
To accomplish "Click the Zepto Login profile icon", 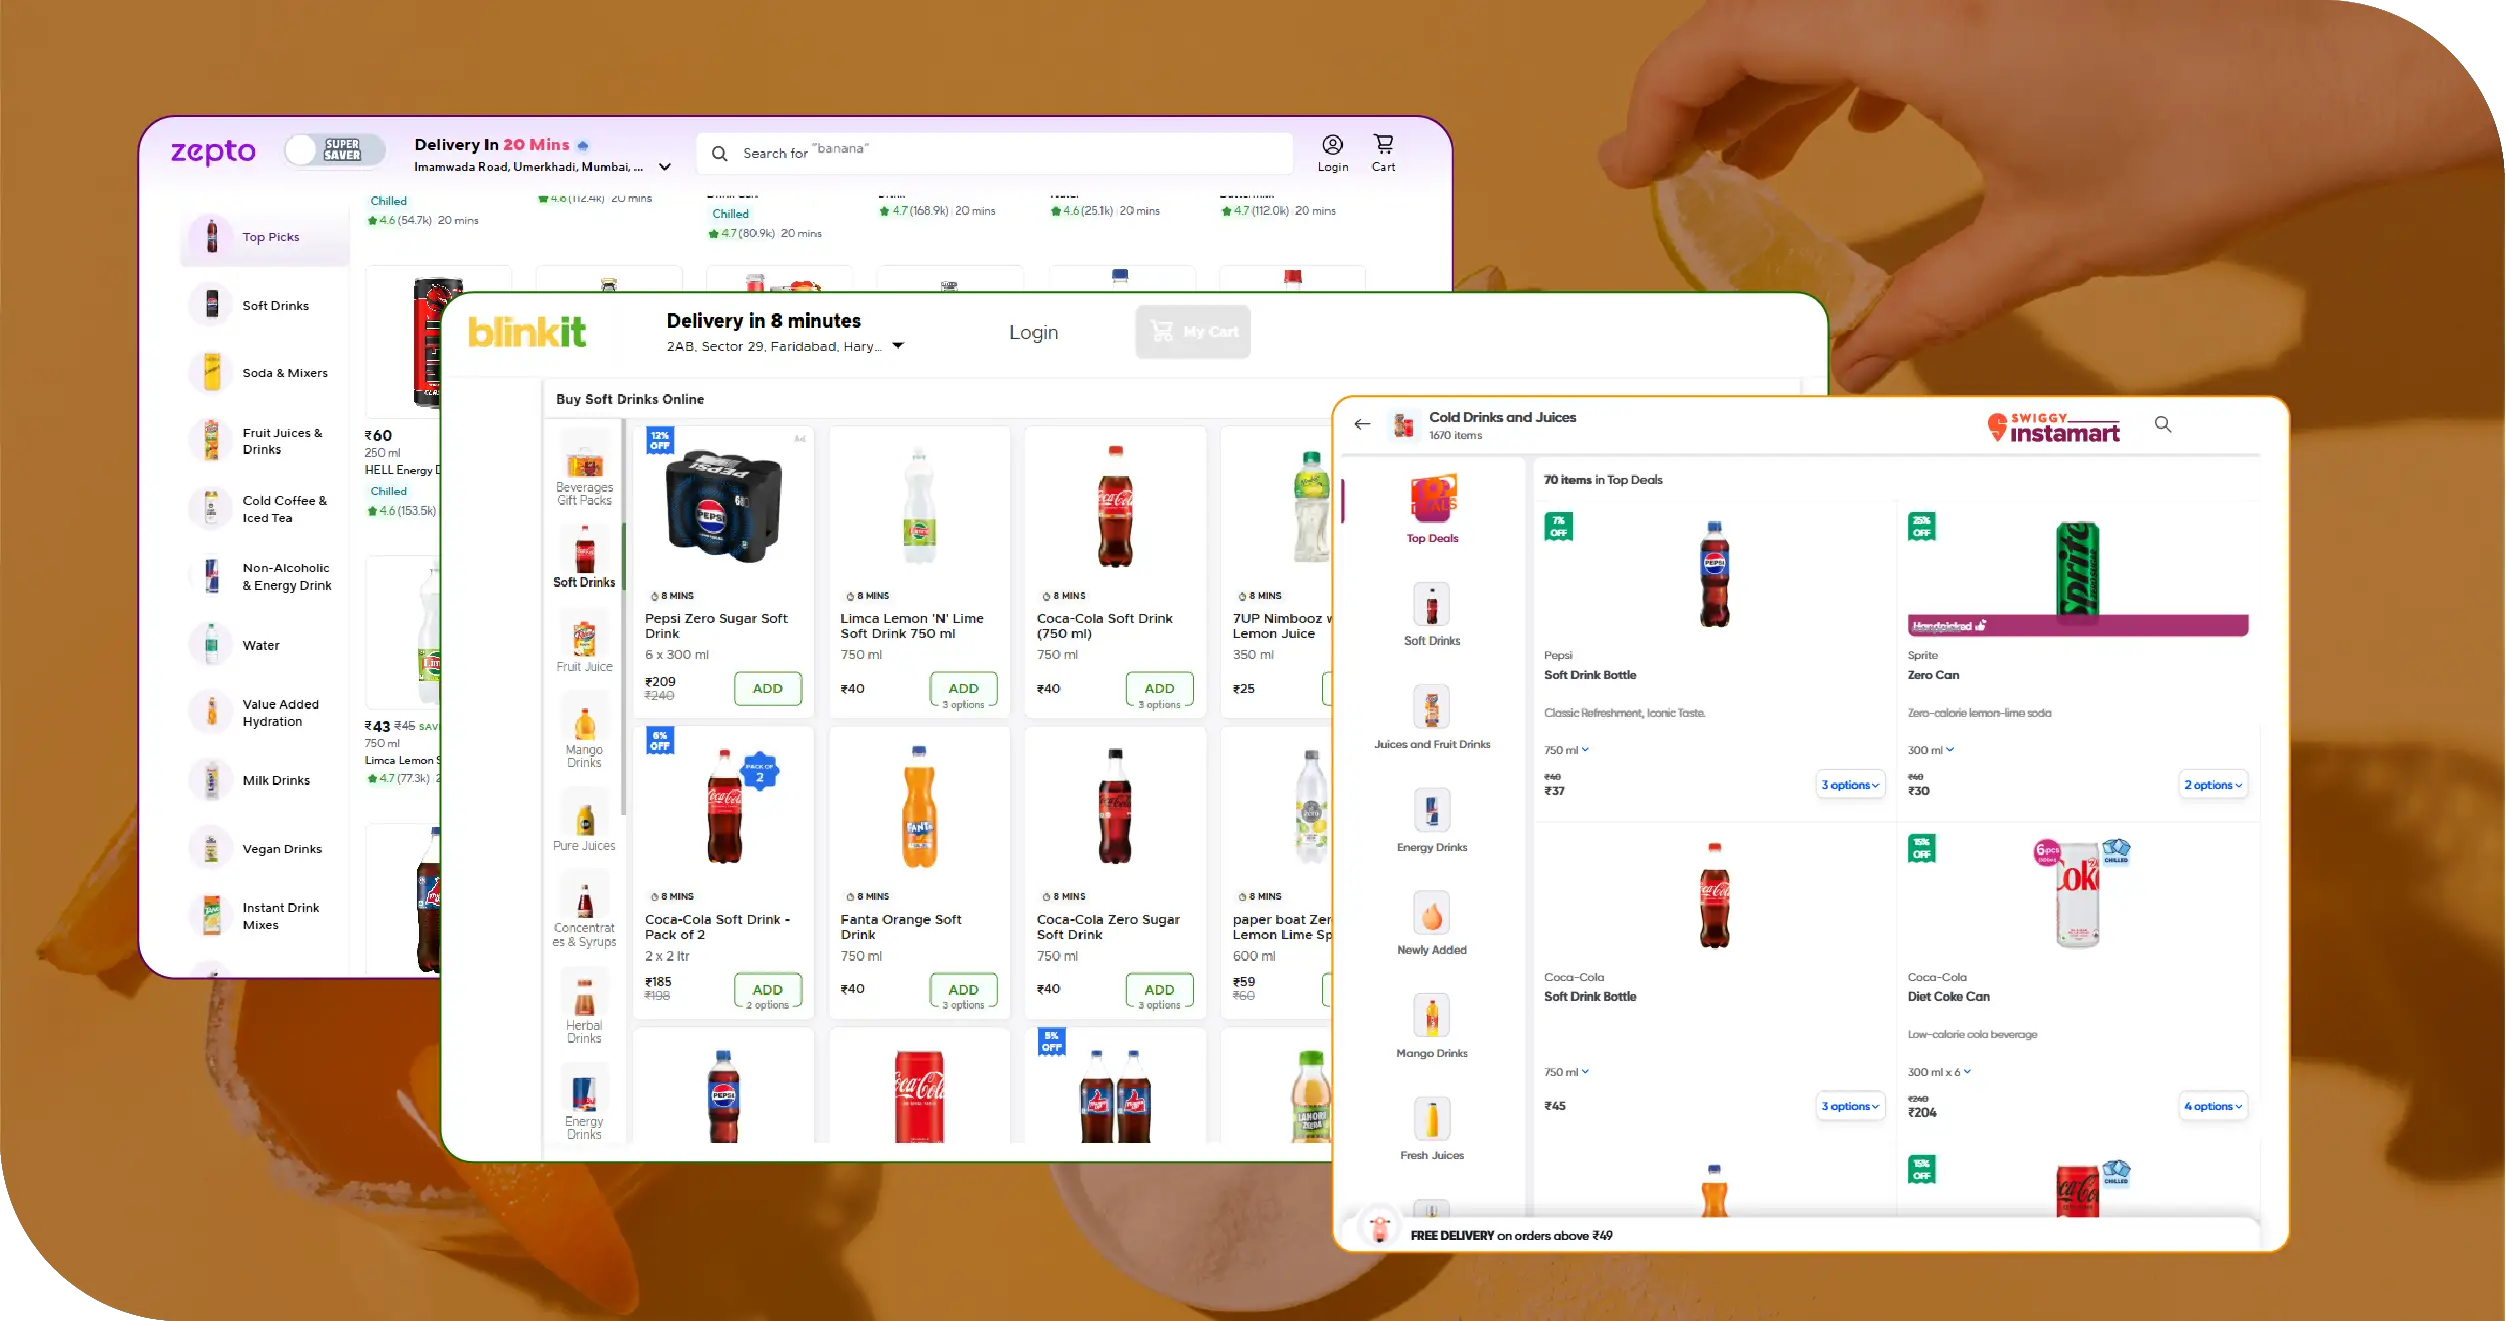I will click(1332, 145).
